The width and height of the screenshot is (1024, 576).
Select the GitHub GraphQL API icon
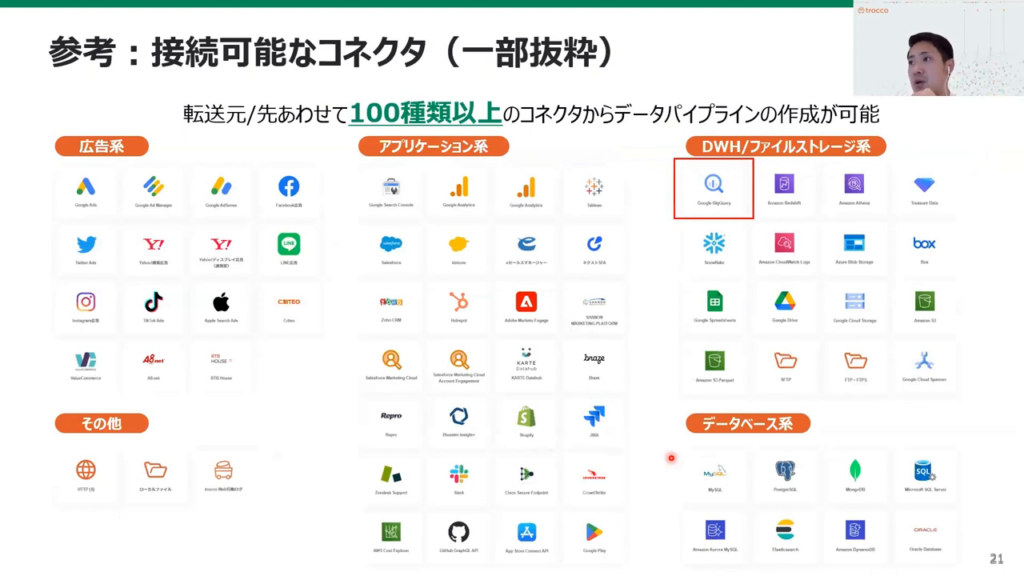click(x=459, y=532)
